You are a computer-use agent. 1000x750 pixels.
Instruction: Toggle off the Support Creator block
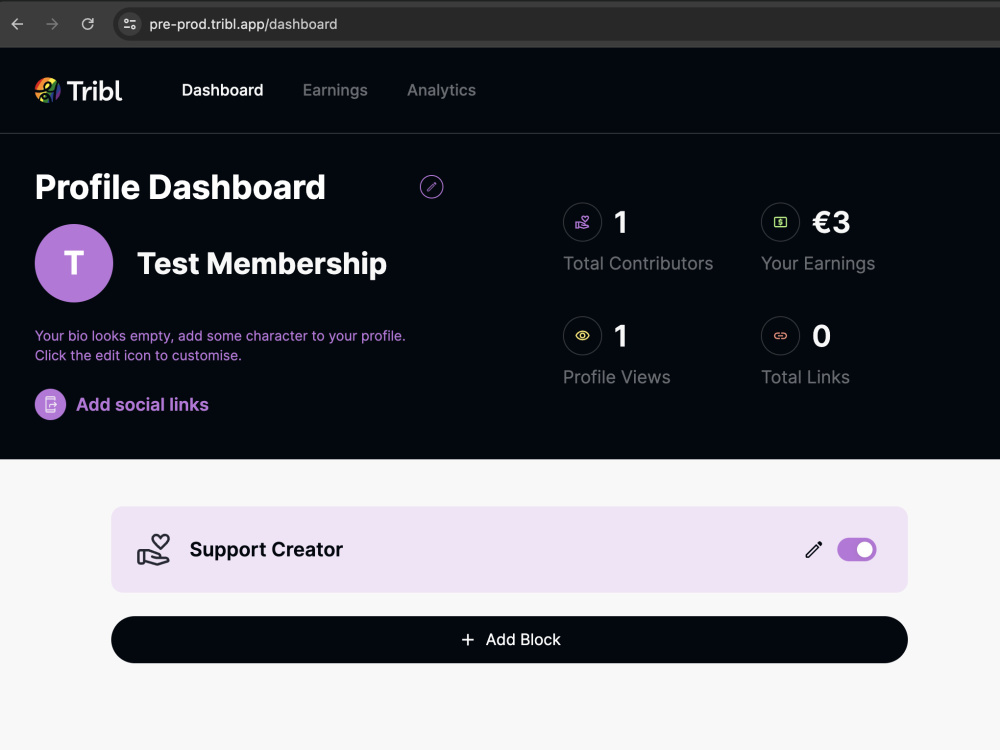click(x=857, y=550)
